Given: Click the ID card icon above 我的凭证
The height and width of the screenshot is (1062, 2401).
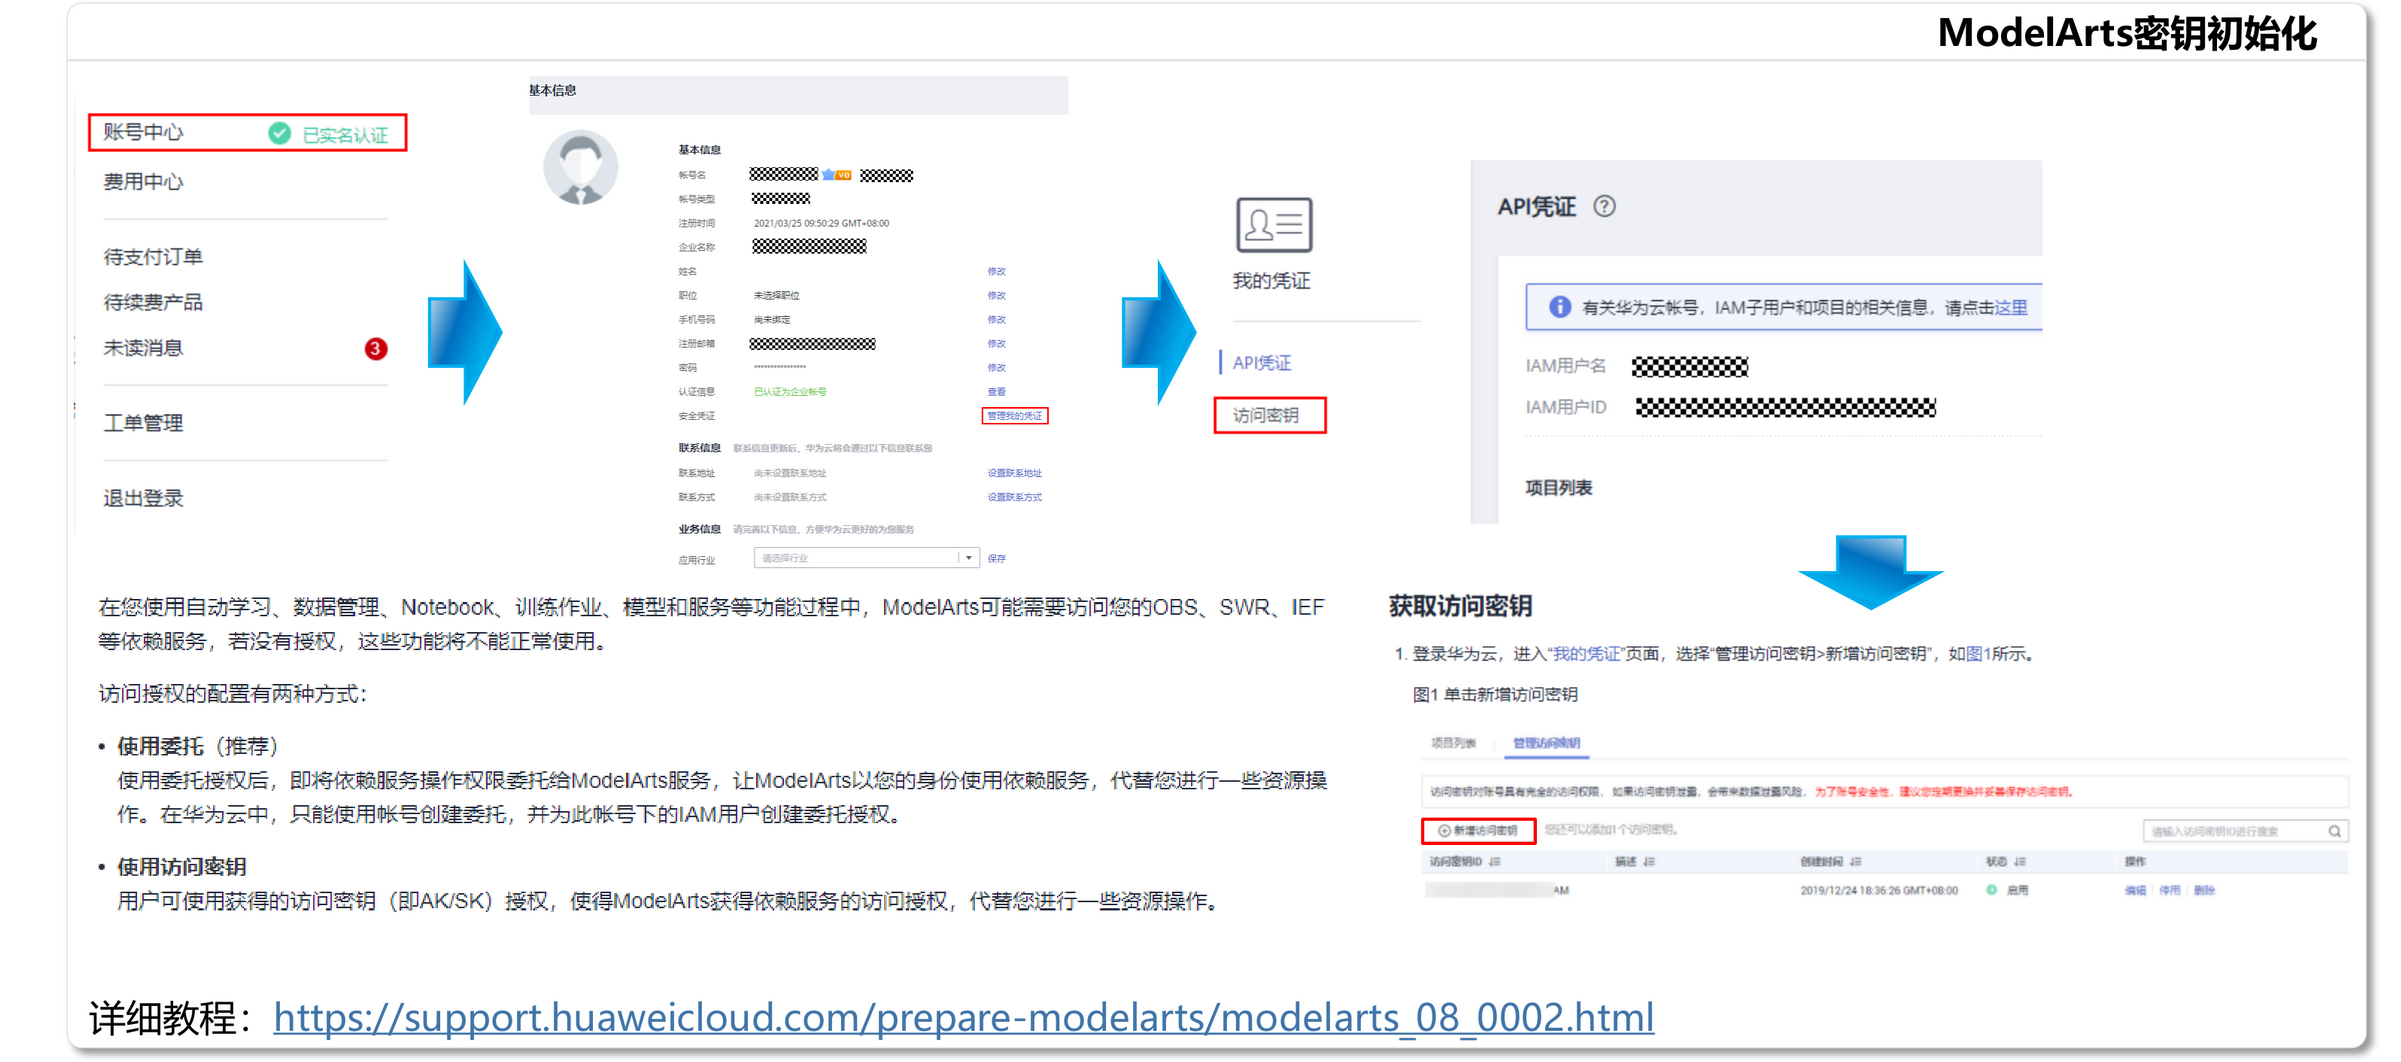Looking at the screenshot, I should click(x=1274, y=224).
